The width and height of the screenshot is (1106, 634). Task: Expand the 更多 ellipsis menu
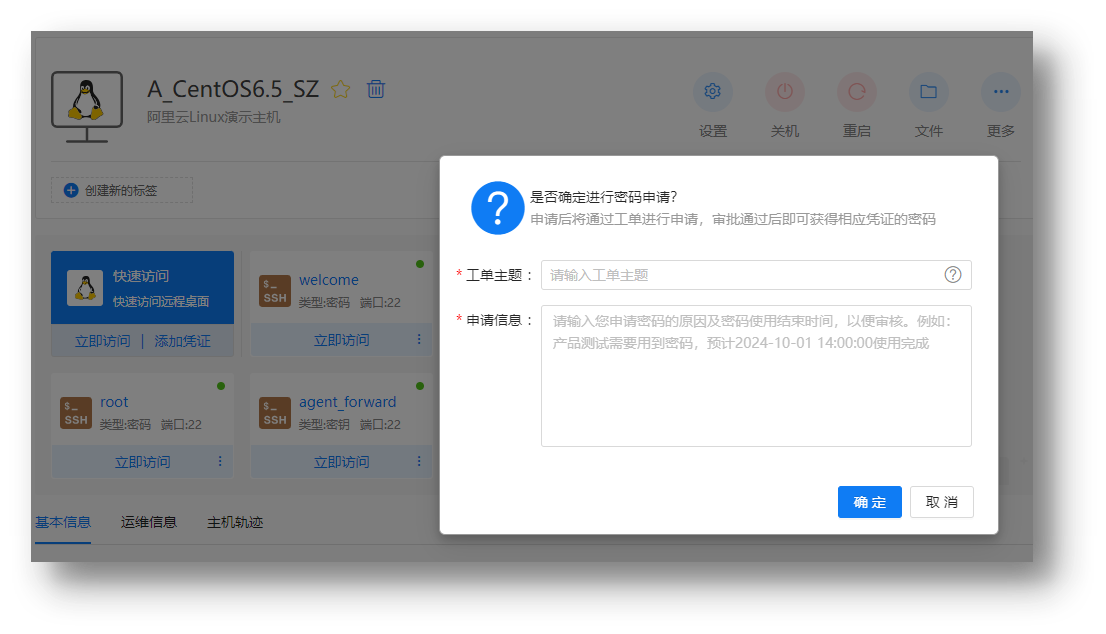click(1000, 92)
